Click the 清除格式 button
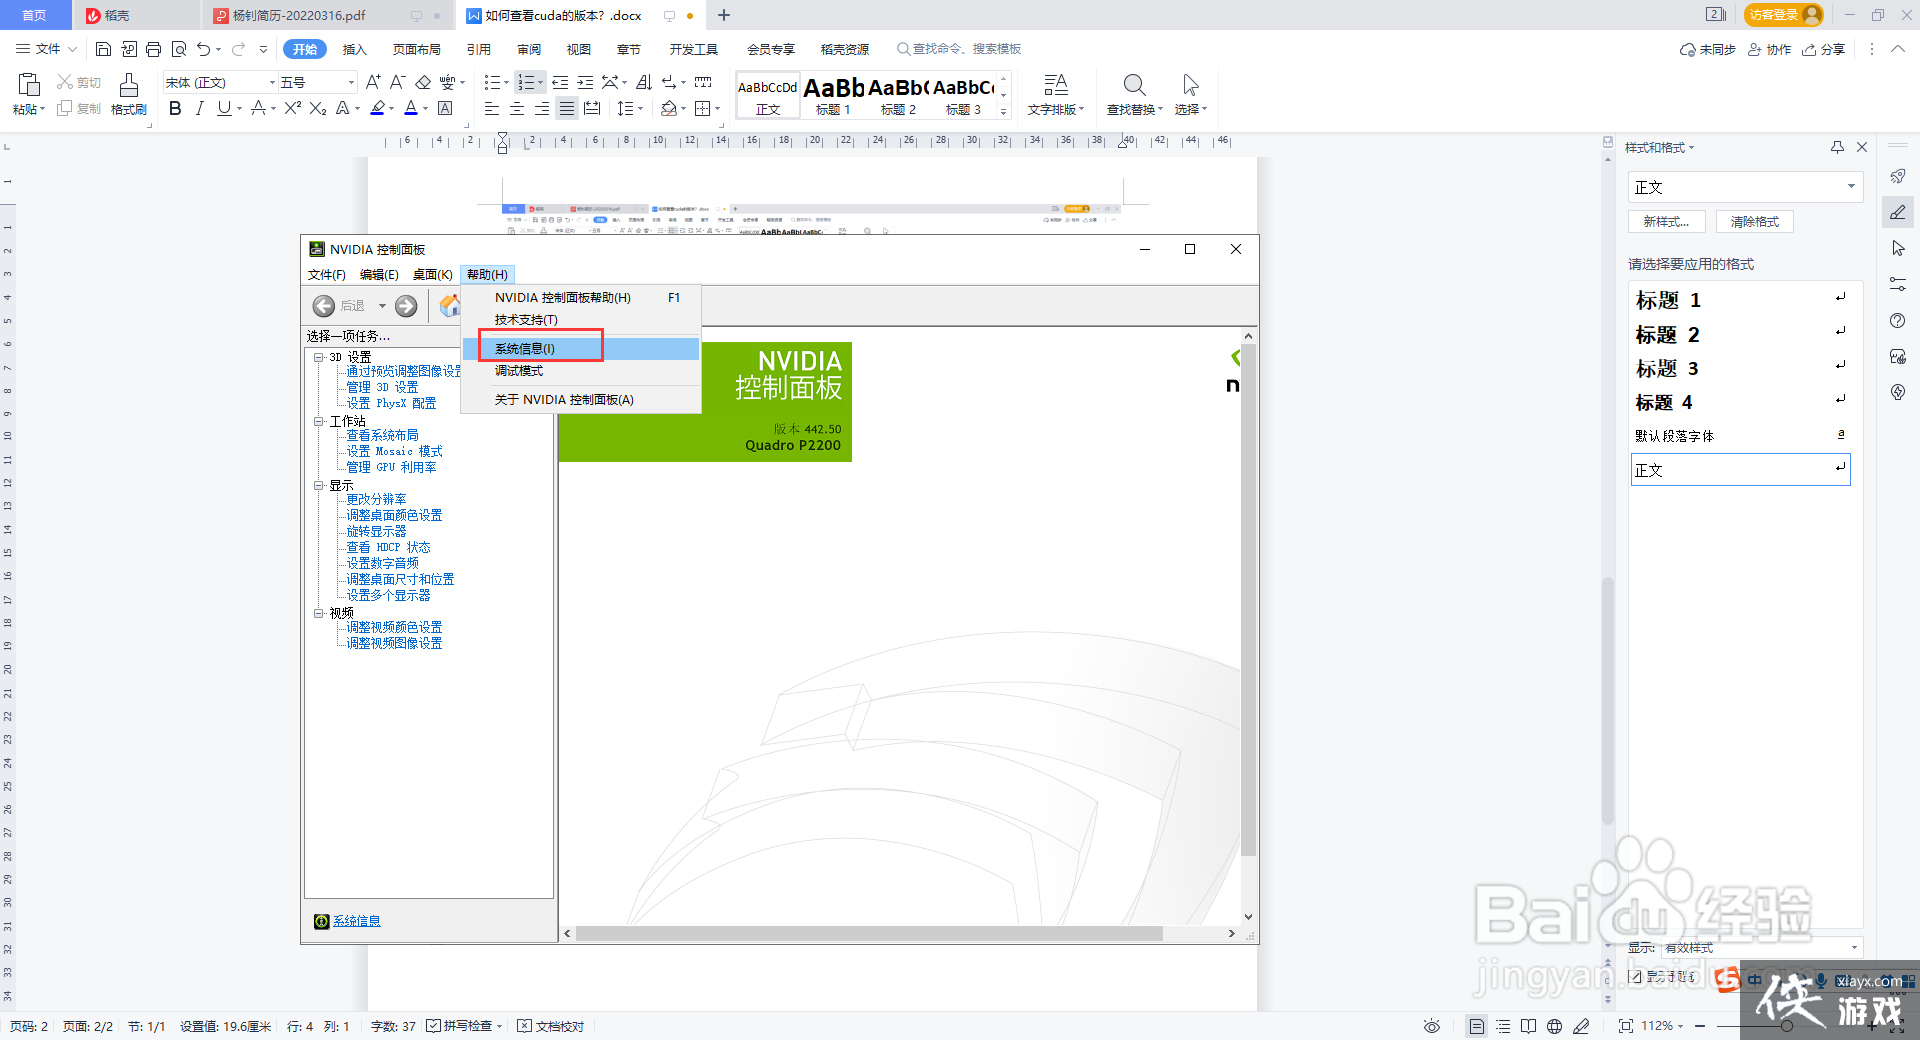 pos(1755,222)
